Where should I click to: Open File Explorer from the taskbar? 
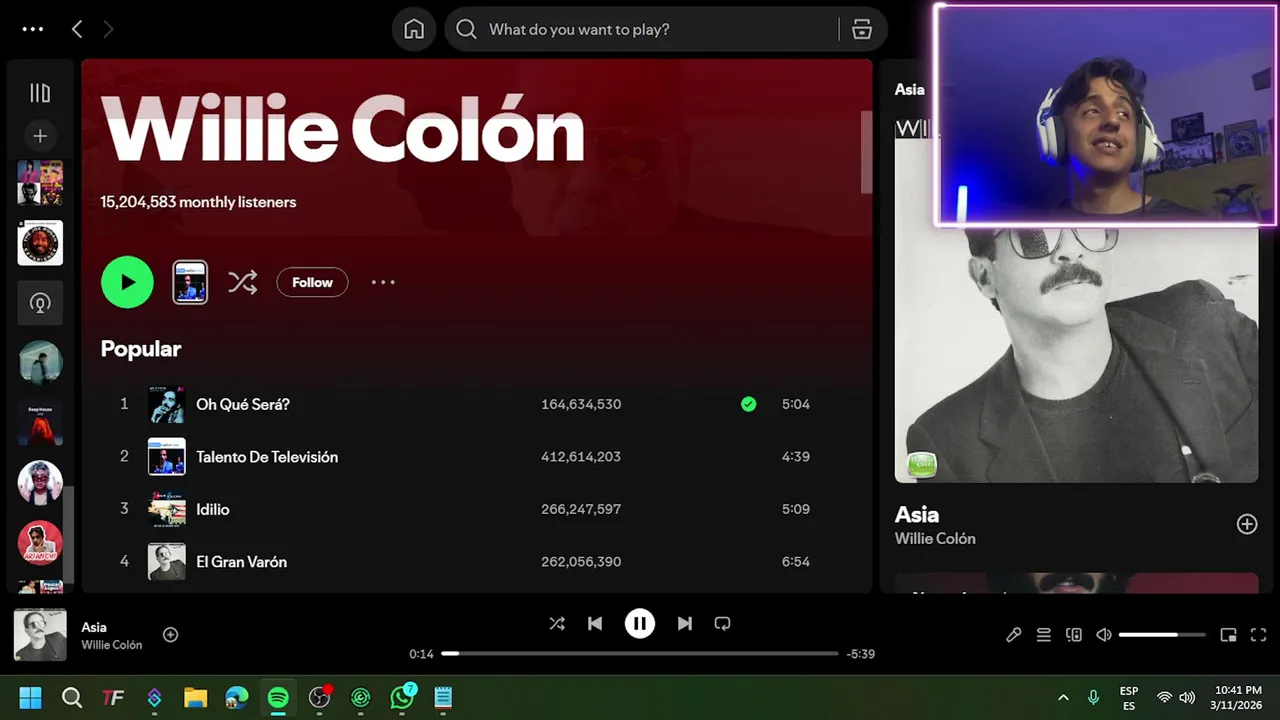click(x=195, y=698)
